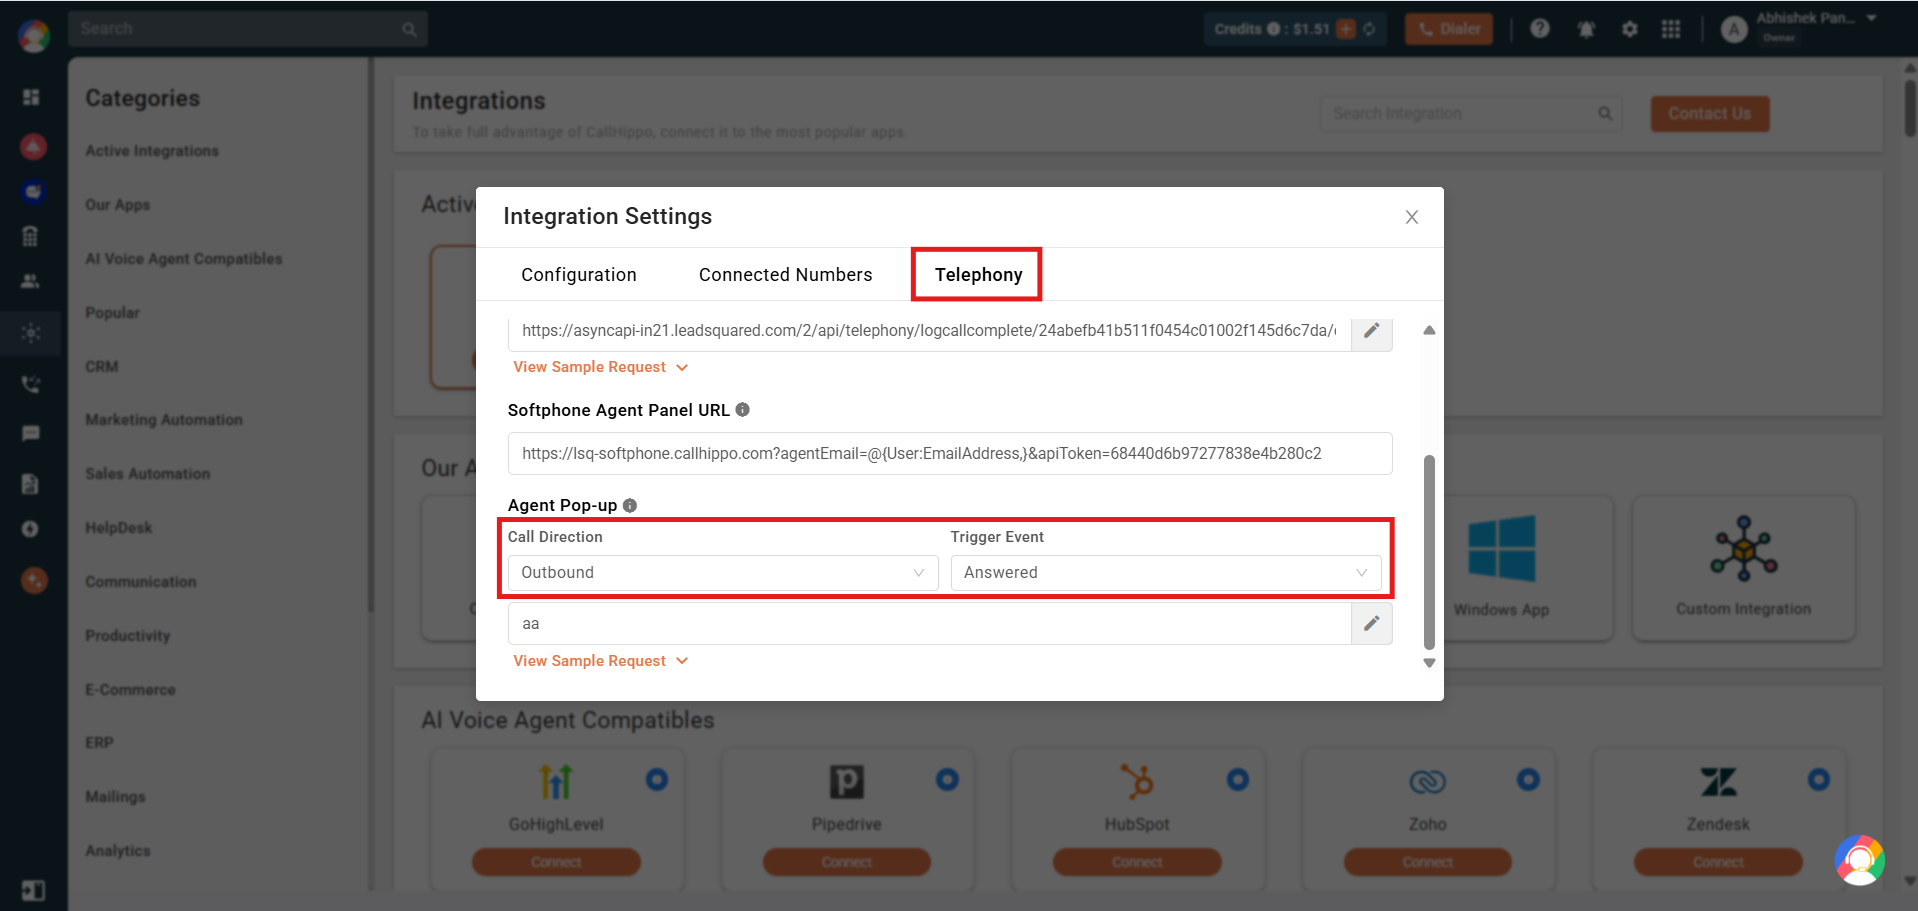Viewport: 1918px width, 911px height.
Task: Click the dialog scrollbar up arrow
Action: pyautogui.click(x=1429, y=330)
